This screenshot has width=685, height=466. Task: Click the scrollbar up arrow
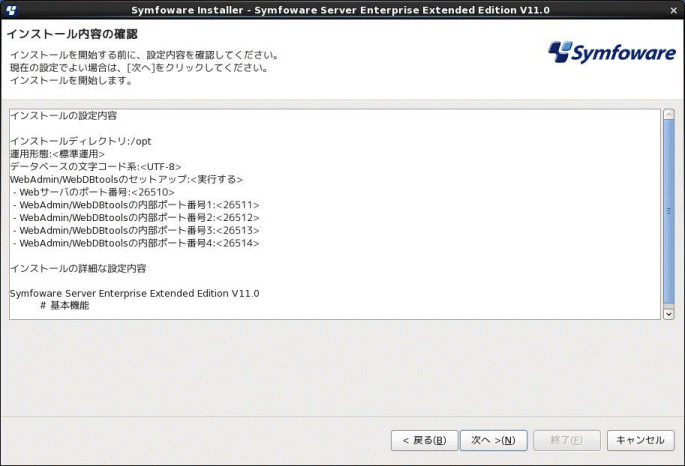[x=668, y=114]
